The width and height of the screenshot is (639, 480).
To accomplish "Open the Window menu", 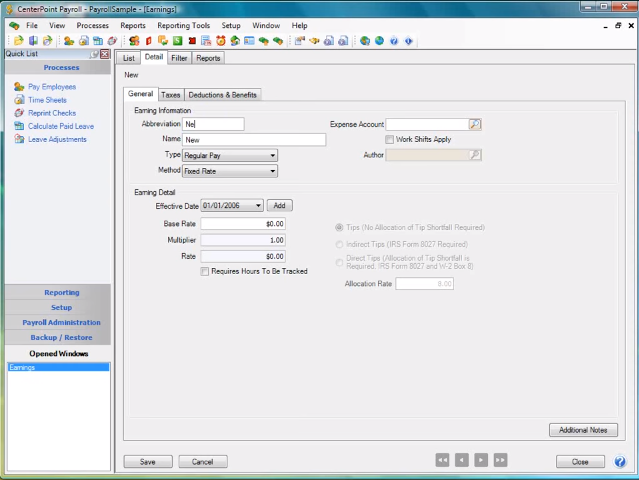I will 266,25.
